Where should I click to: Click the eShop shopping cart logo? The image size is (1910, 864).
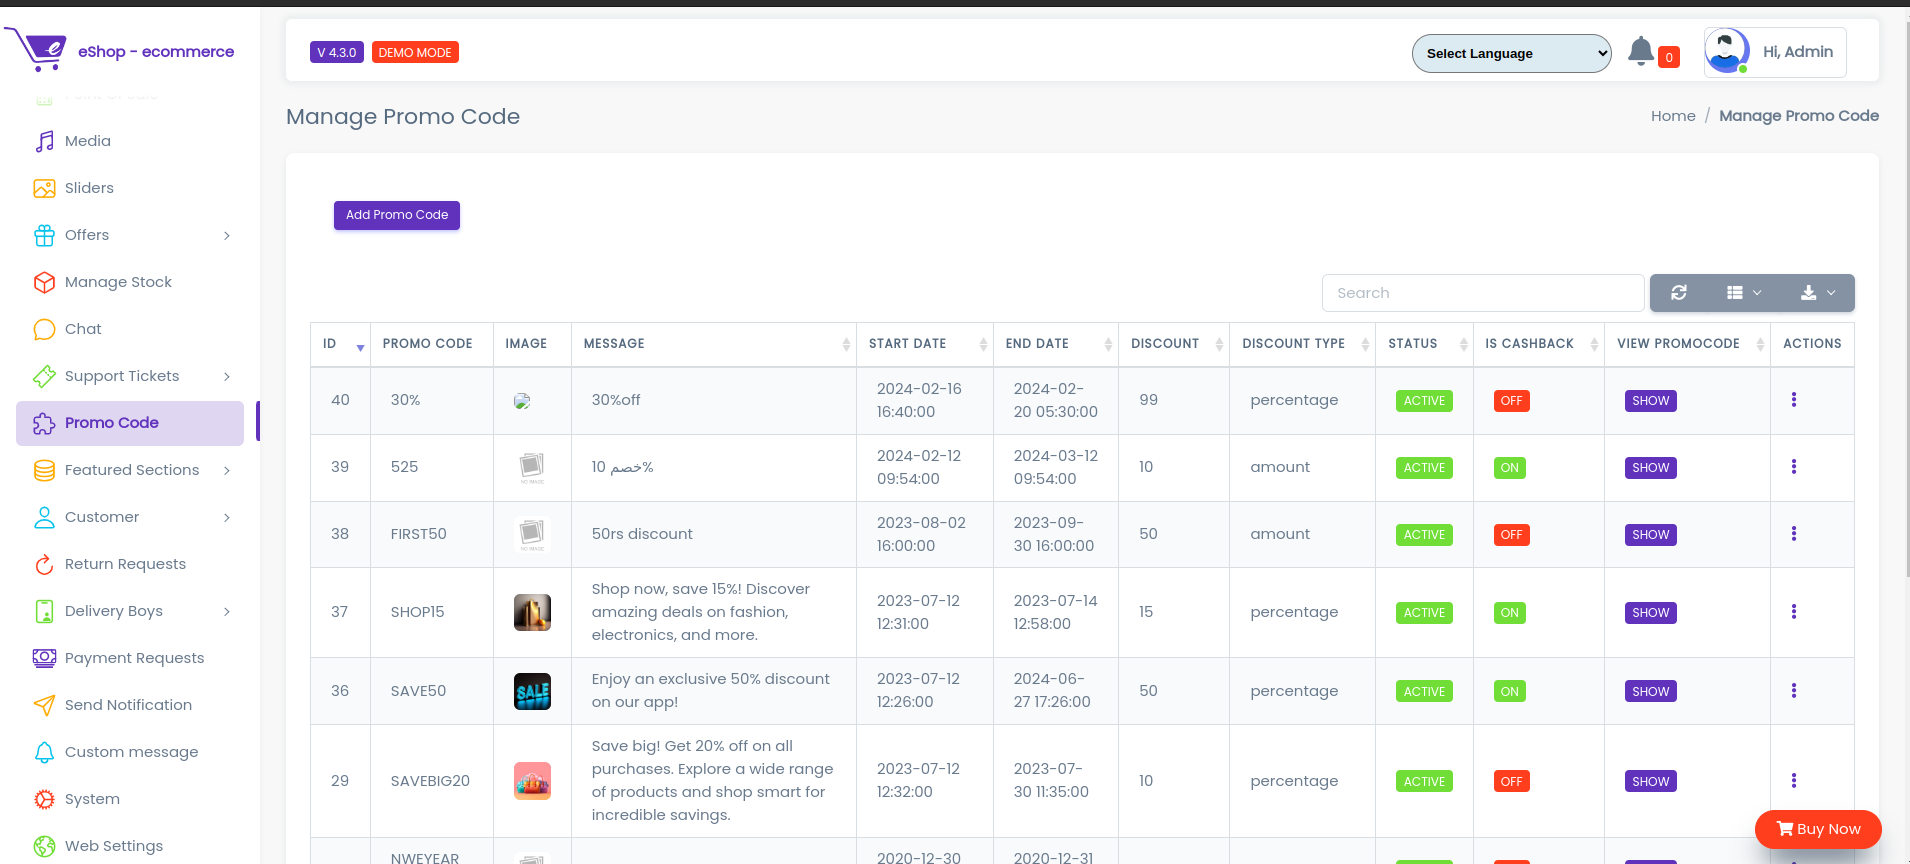(38, 50)
